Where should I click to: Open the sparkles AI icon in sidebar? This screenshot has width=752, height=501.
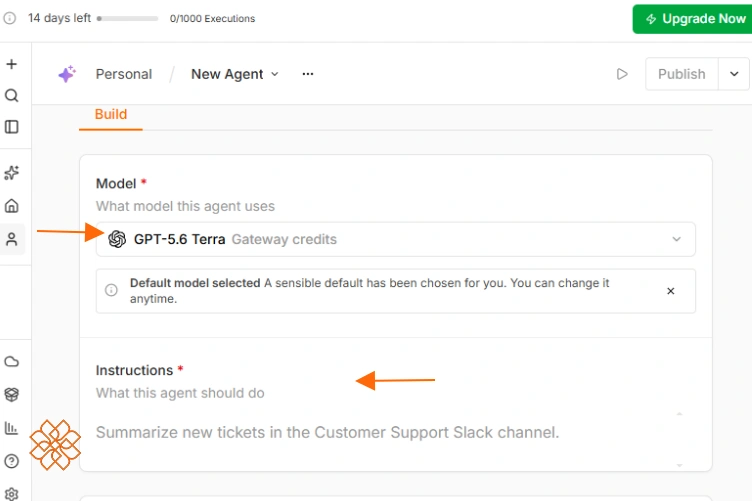[x=12, y=173]
